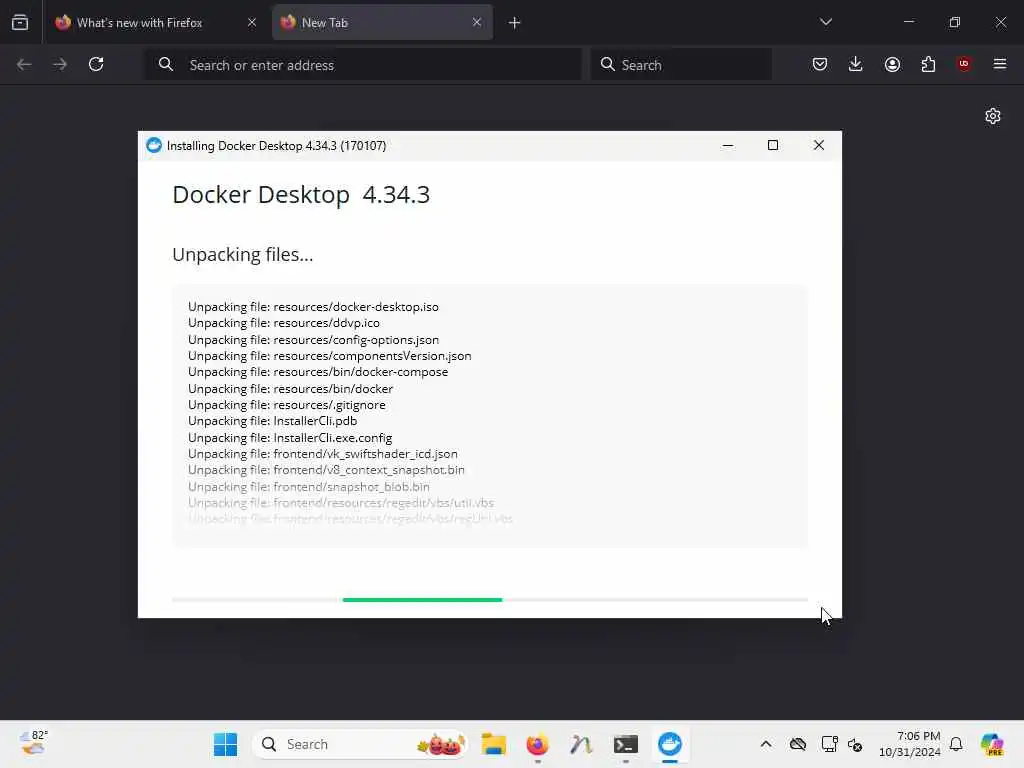1024x768 pixels.
Task: Focus the Search or enter address bar
Action: pos(363,65)
